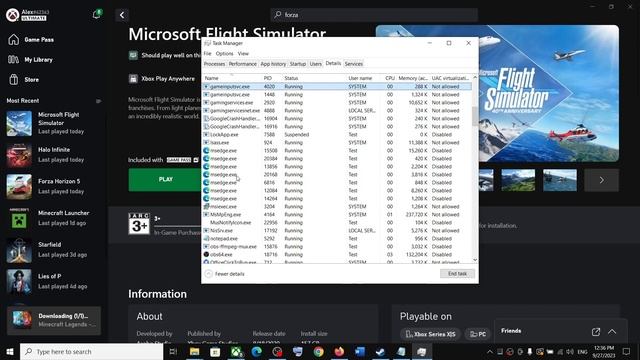Open Task Manager View menu
The image size is (640, 360).
pos(243,53)
